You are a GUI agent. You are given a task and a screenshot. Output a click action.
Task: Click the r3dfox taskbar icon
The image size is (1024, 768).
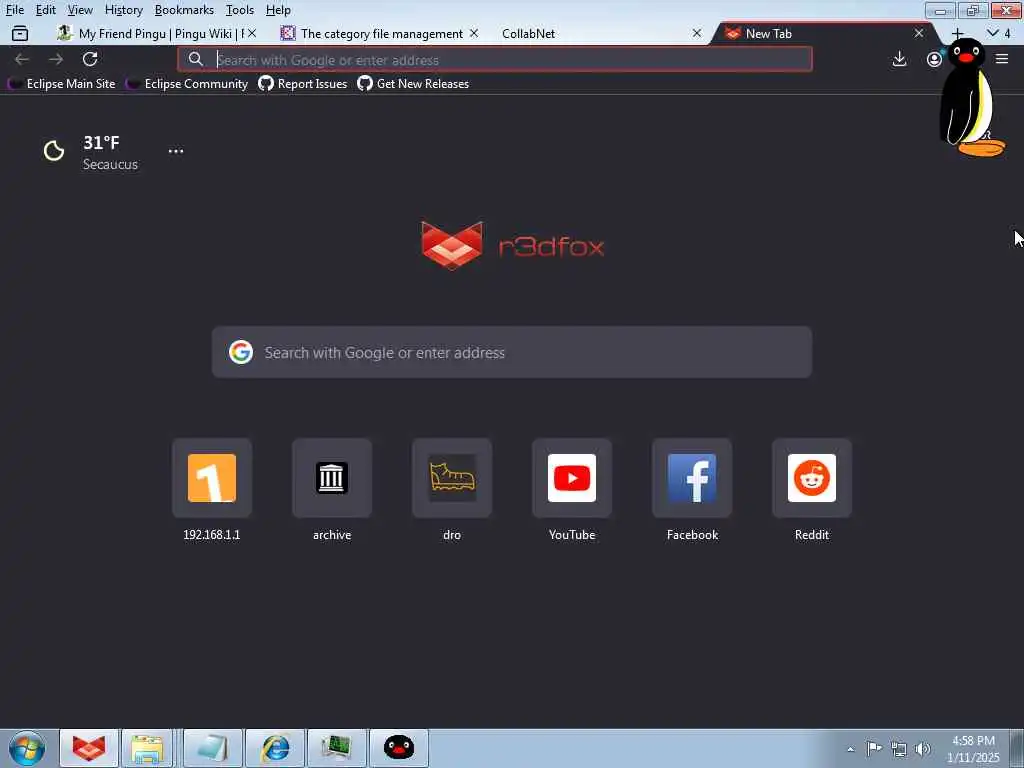pos(89,748)
